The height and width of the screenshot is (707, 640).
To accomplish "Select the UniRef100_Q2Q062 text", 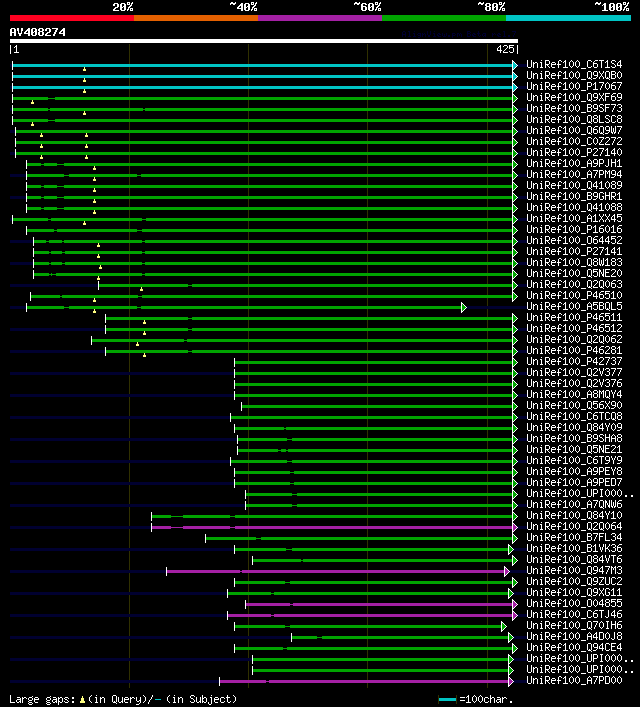I will (x=574, y=340).
